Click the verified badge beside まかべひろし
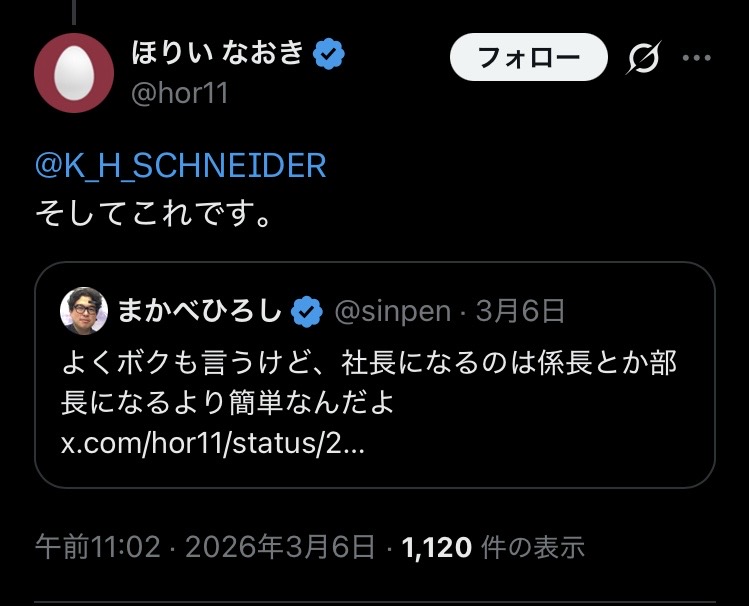This screenshot has height=606, width=749. click(x=306, y=312)
